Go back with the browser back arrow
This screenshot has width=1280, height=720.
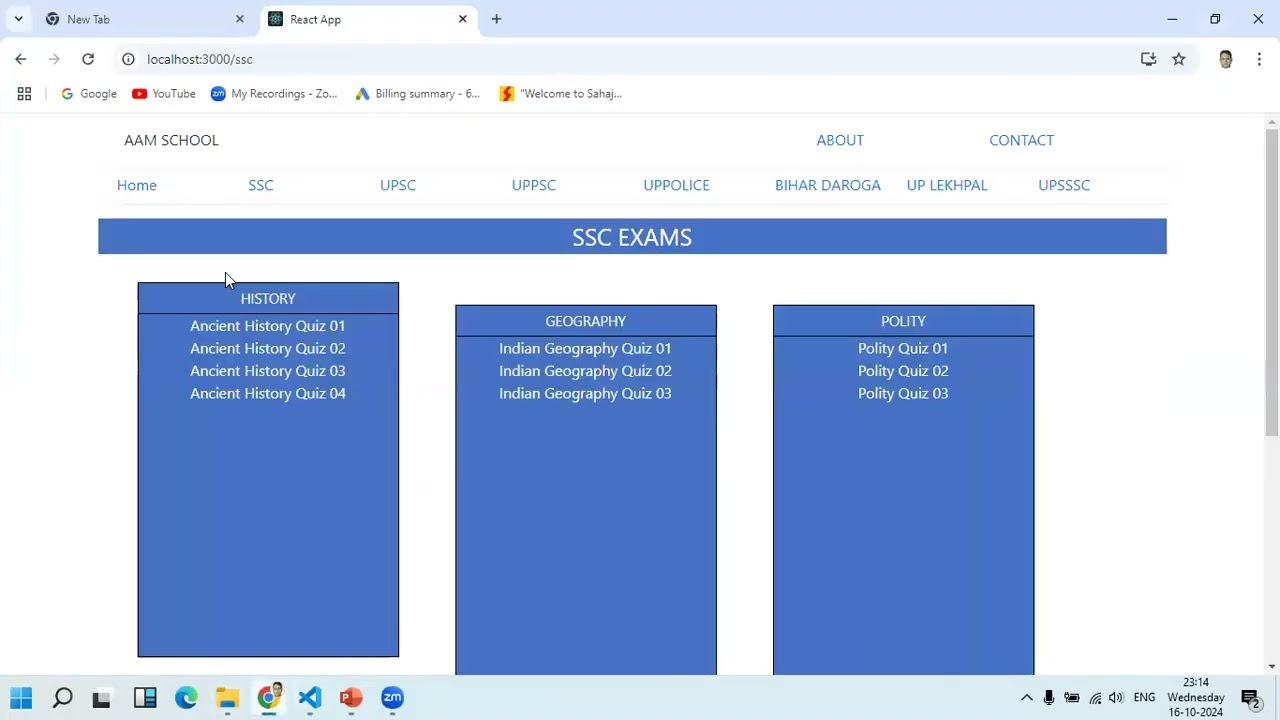click(21, 59)
